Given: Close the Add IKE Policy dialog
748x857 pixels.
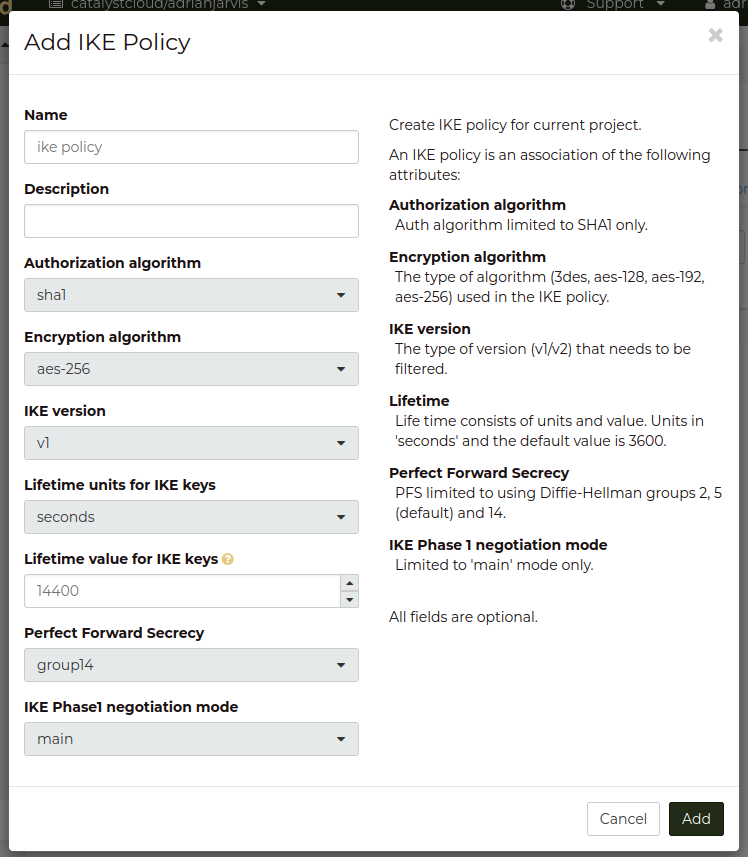Looking at the screenshot, I should (x=715, y=36).
